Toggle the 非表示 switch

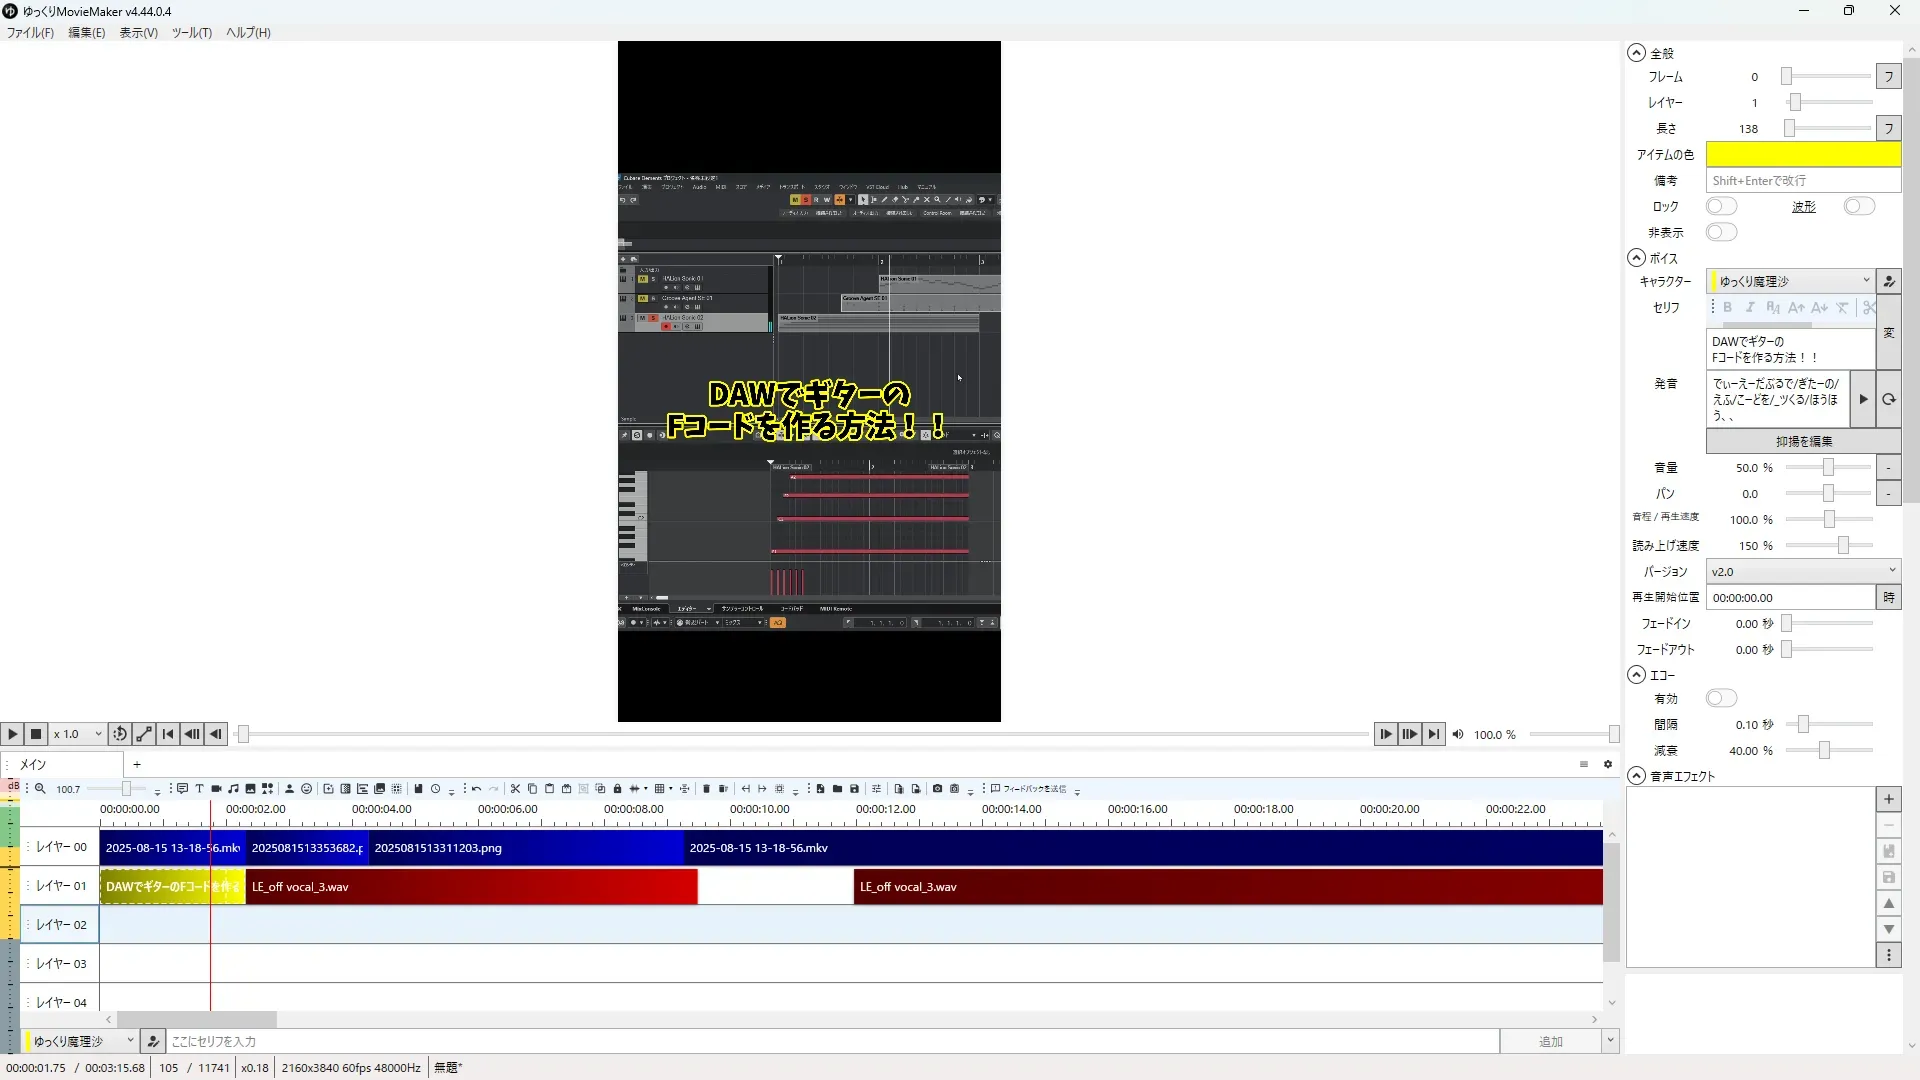(1721, 232)
